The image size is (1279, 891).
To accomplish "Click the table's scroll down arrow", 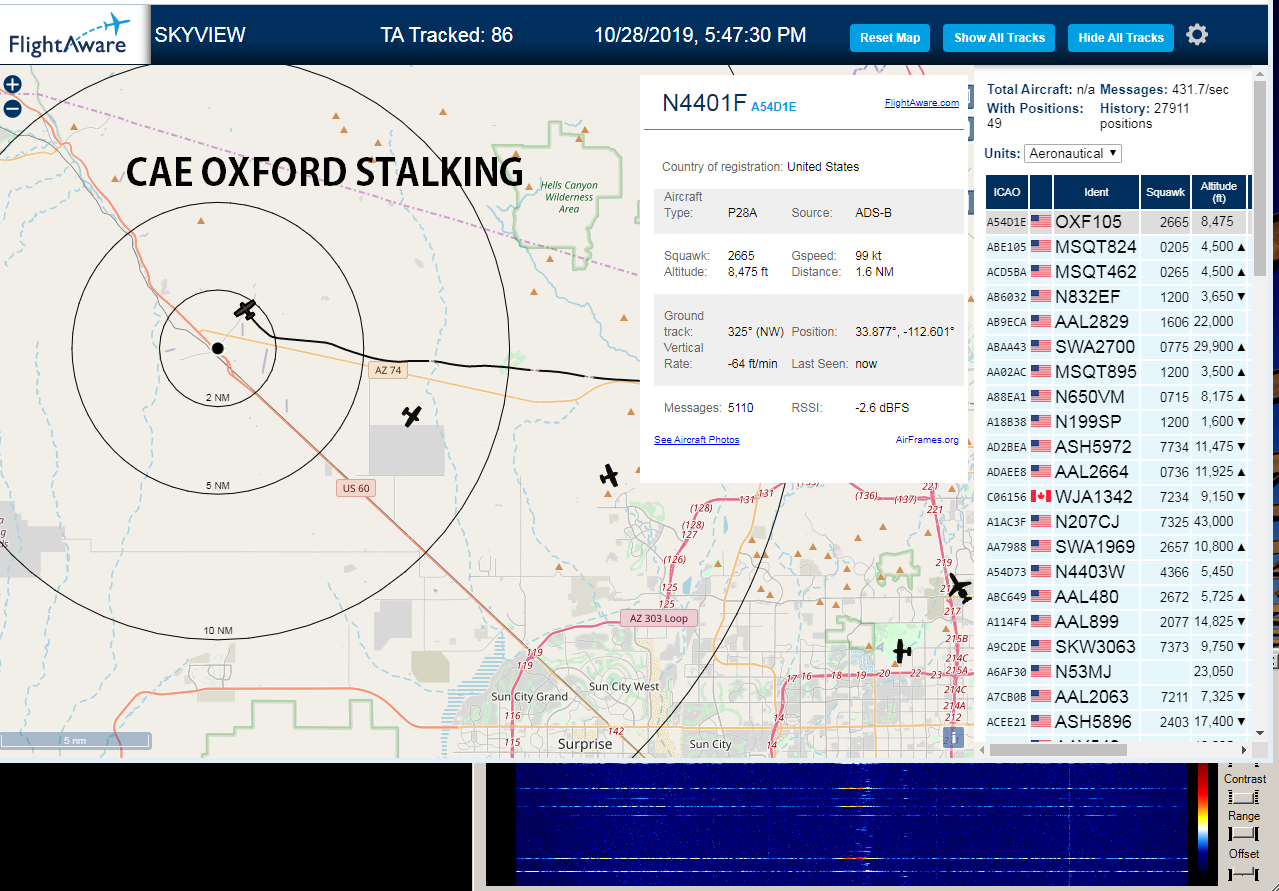I will 1260,731.
